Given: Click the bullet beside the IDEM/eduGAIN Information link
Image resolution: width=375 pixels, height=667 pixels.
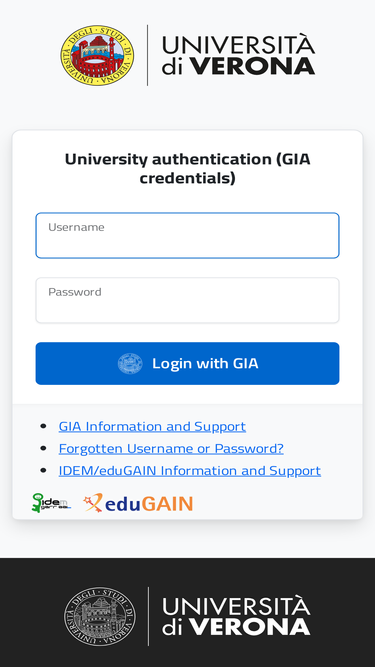Looking at the screenshot, I should point(43,471).
